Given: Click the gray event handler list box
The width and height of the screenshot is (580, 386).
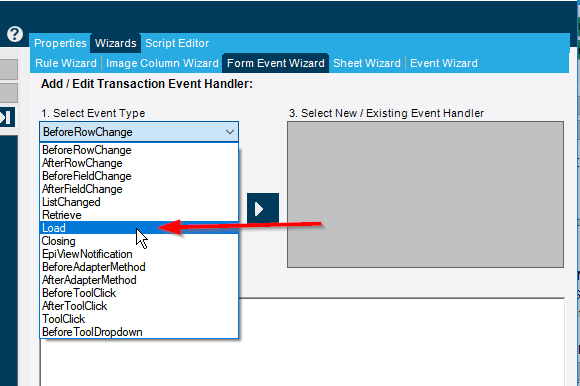Looking at the screenshot, I should tap(425, 194).
